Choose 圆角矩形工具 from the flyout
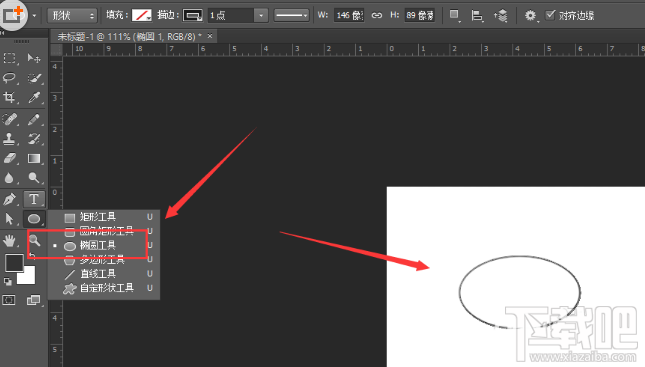The width and height of the screenshot is (645, 367). pyautogui.click(x=104, y=231)
